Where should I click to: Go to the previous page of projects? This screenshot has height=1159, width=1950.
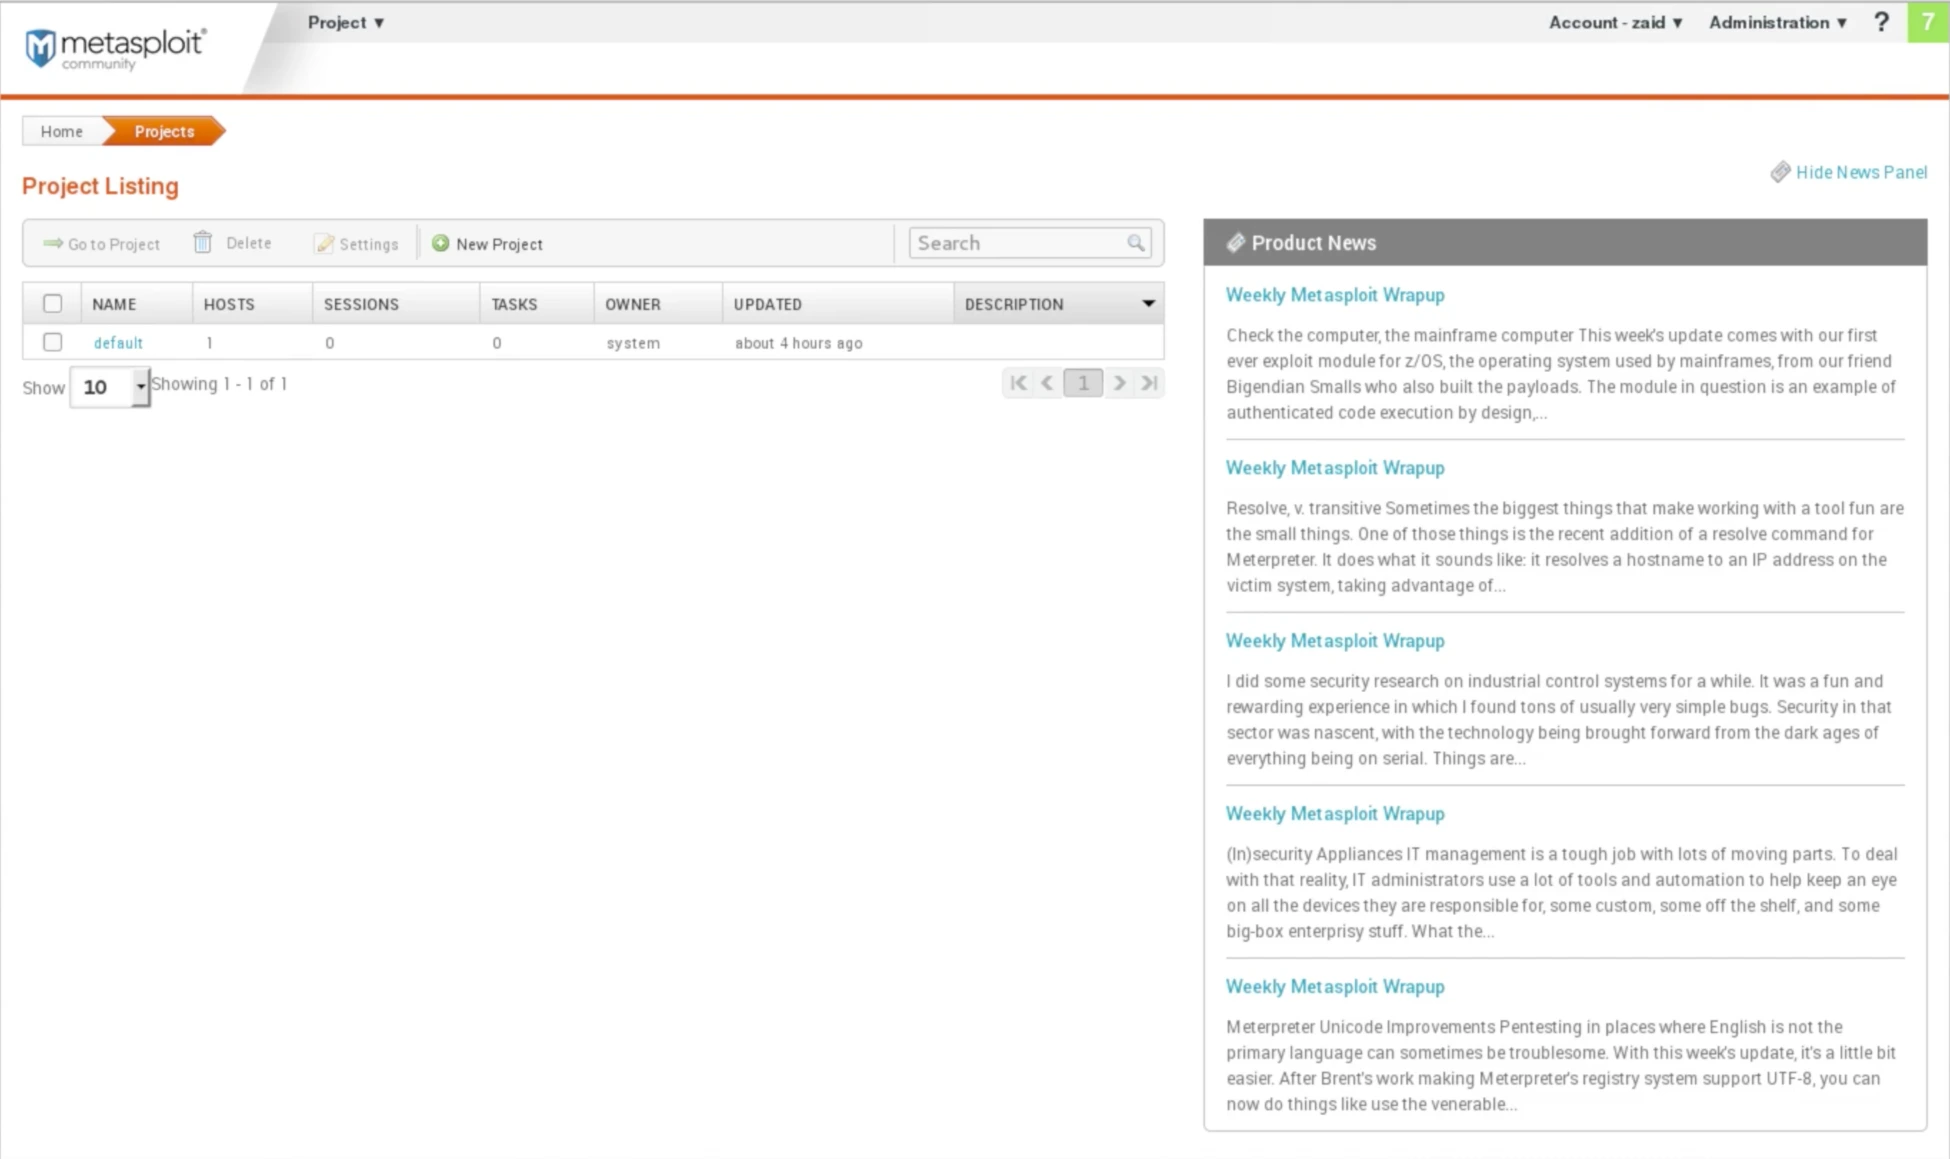pyautogui.click(x=1048, y=383)
